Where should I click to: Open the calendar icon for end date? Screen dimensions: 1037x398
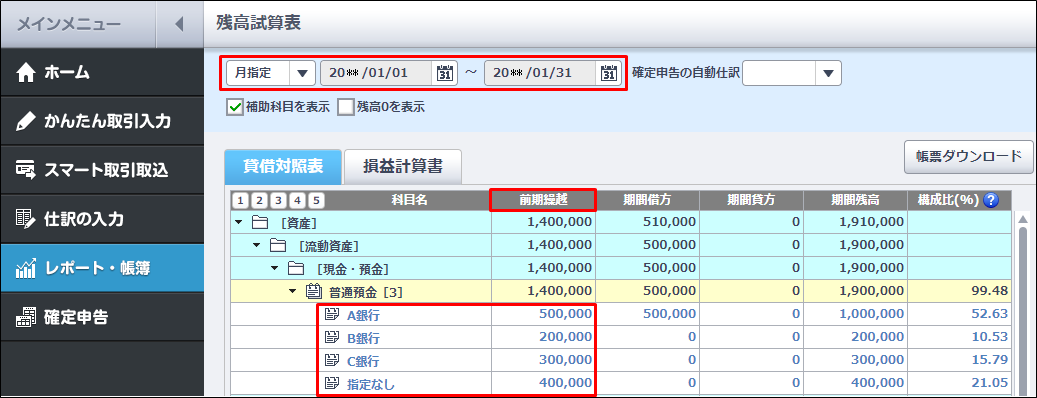608,73
